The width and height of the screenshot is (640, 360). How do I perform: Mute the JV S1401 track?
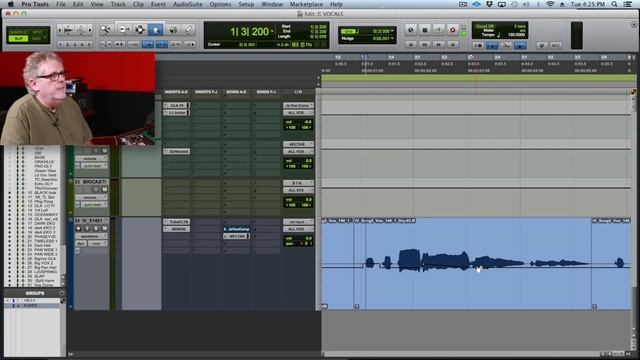[104, 229]
